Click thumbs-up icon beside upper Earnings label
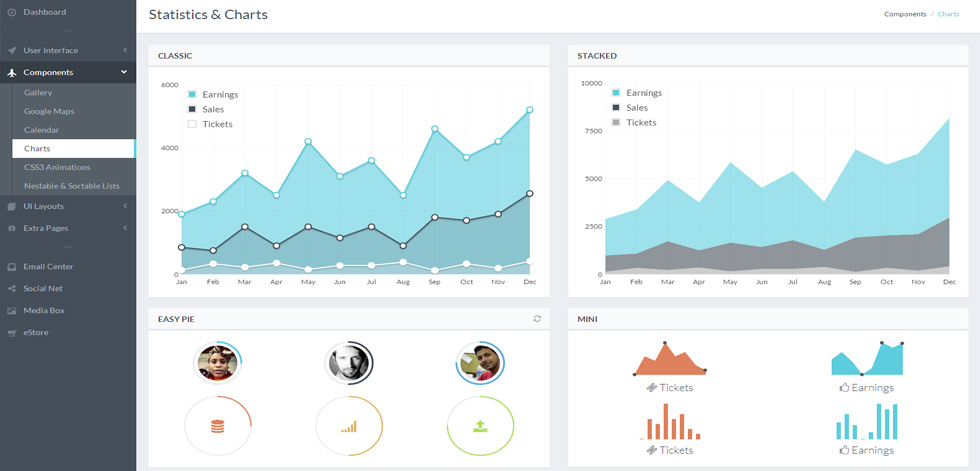The image size is (980, 471). tap(844, 387)
